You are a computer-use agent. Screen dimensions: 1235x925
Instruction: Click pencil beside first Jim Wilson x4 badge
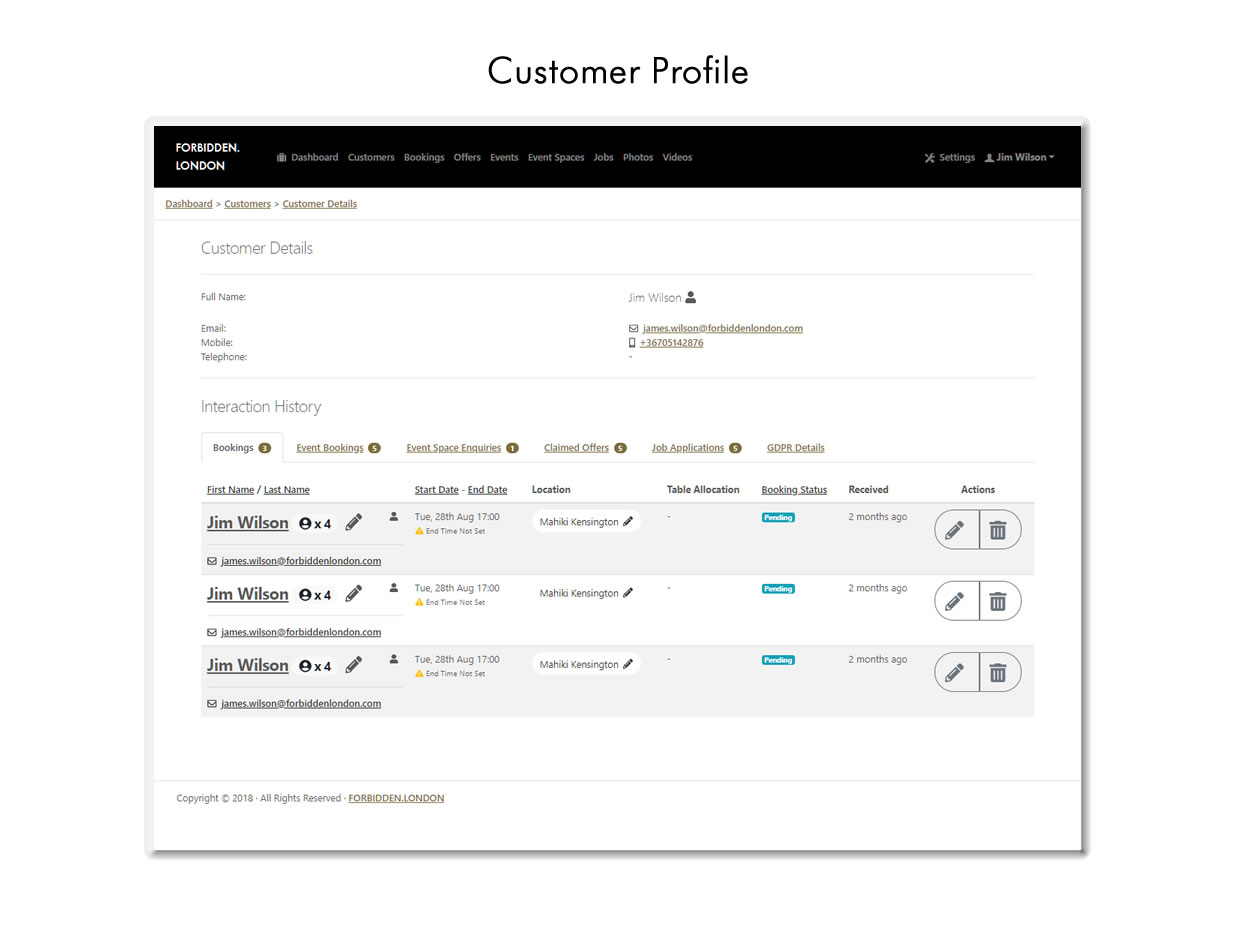coord(354,523)
